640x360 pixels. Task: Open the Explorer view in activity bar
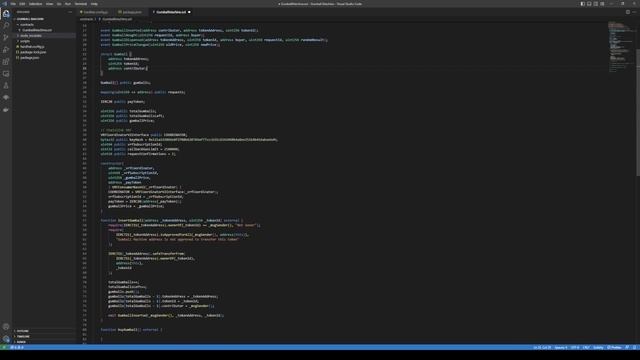tap(6, 13)
